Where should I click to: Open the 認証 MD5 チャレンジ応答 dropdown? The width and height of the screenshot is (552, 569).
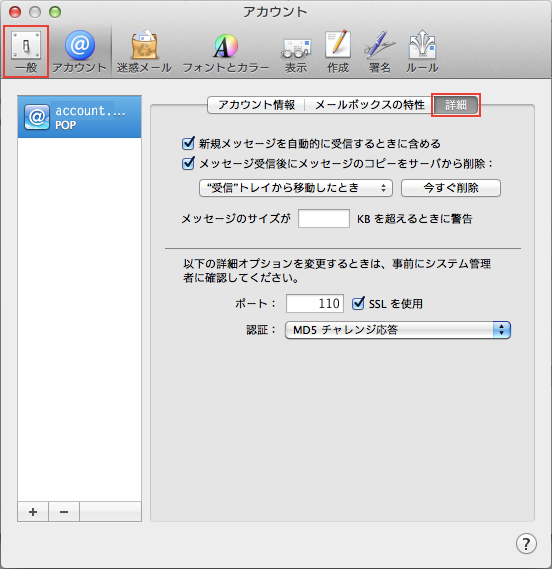tap(398, 330)
